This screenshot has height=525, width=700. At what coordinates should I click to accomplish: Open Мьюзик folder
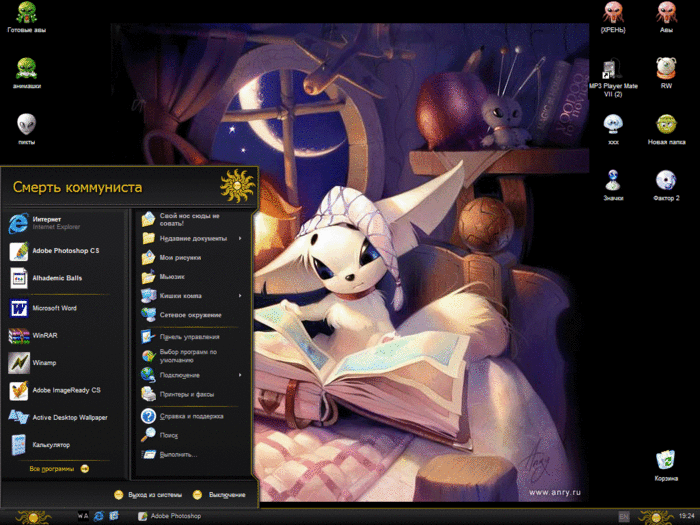(193, 277)
